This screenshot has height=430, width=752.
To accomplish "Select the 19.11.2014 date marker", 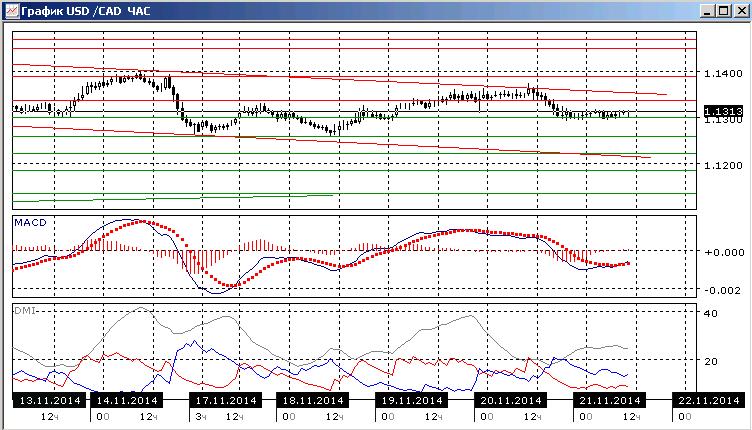I will (x=412, y=400).
